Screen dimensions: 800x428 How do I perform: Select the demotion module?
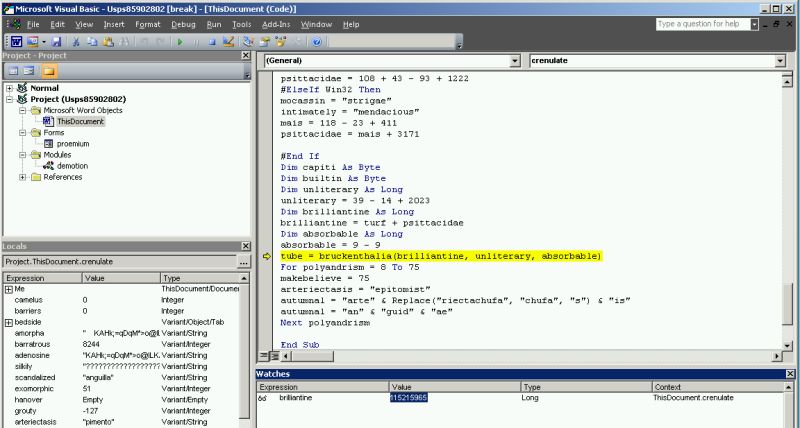[72, 166]
